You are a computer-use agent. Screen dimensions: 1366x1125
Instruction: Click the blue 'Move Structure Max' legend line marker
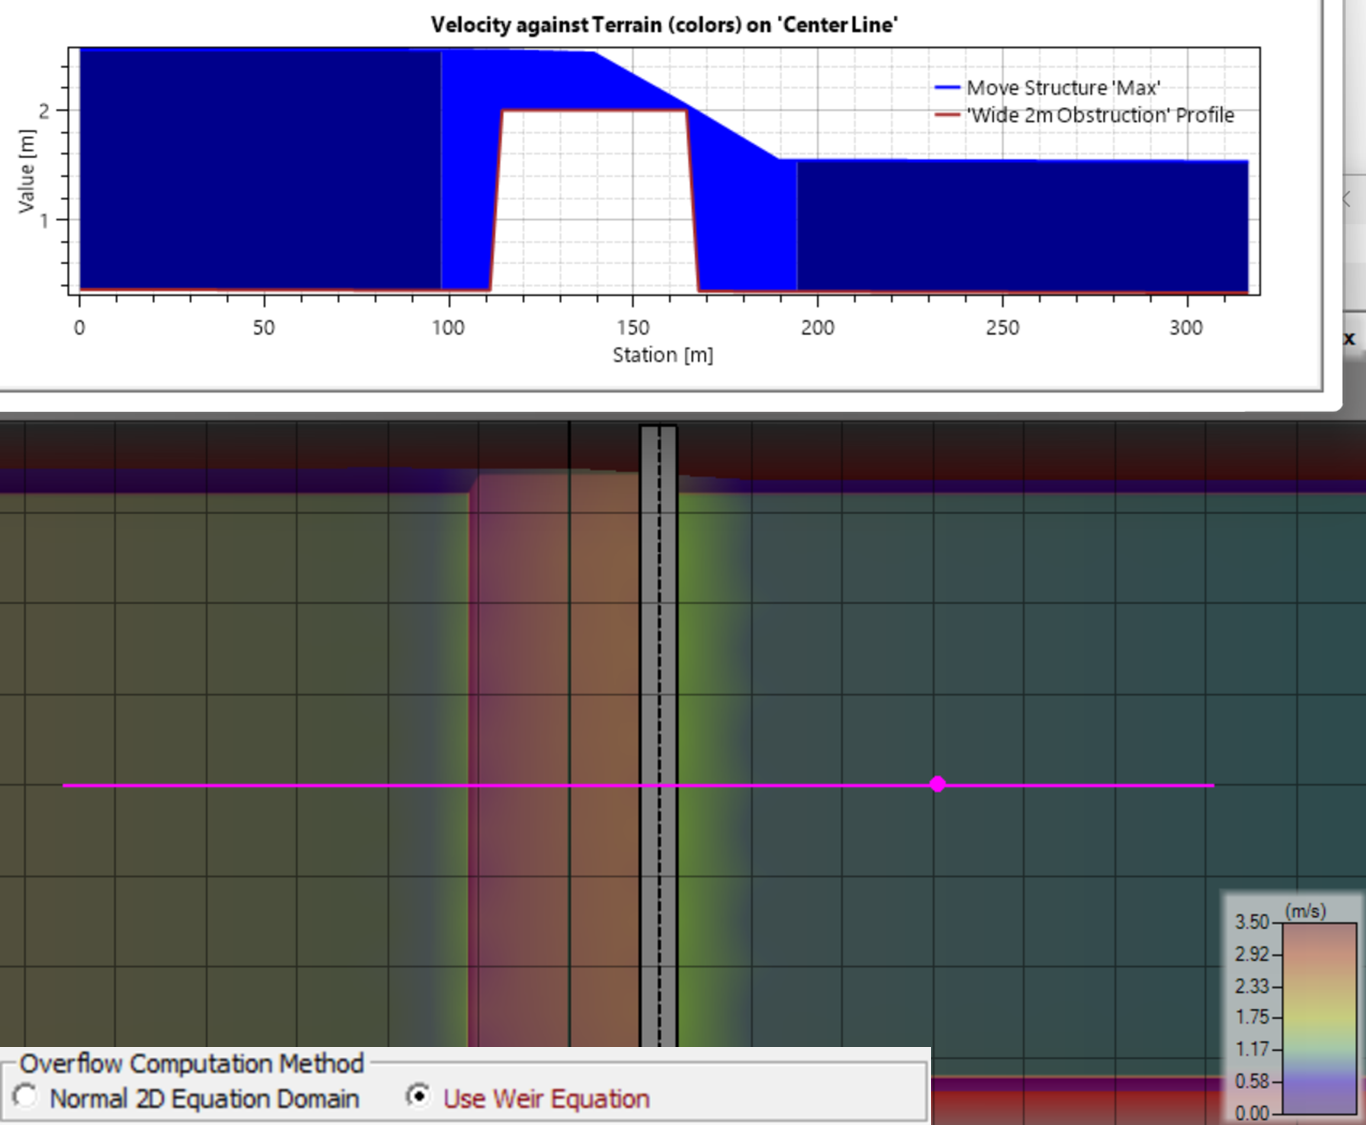click(x=947, y=88)
